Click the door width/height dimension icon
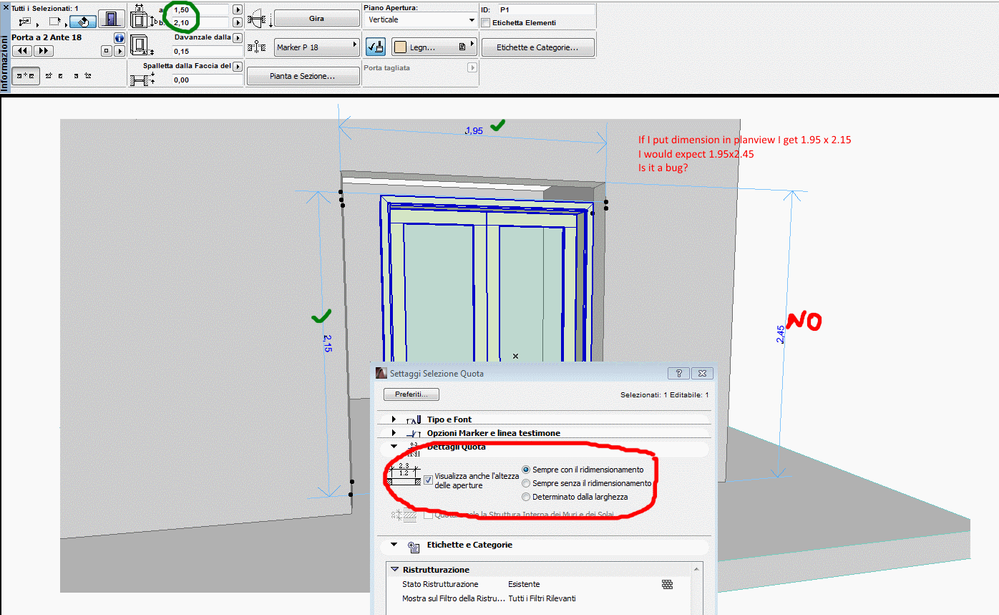 click(140, 17)
